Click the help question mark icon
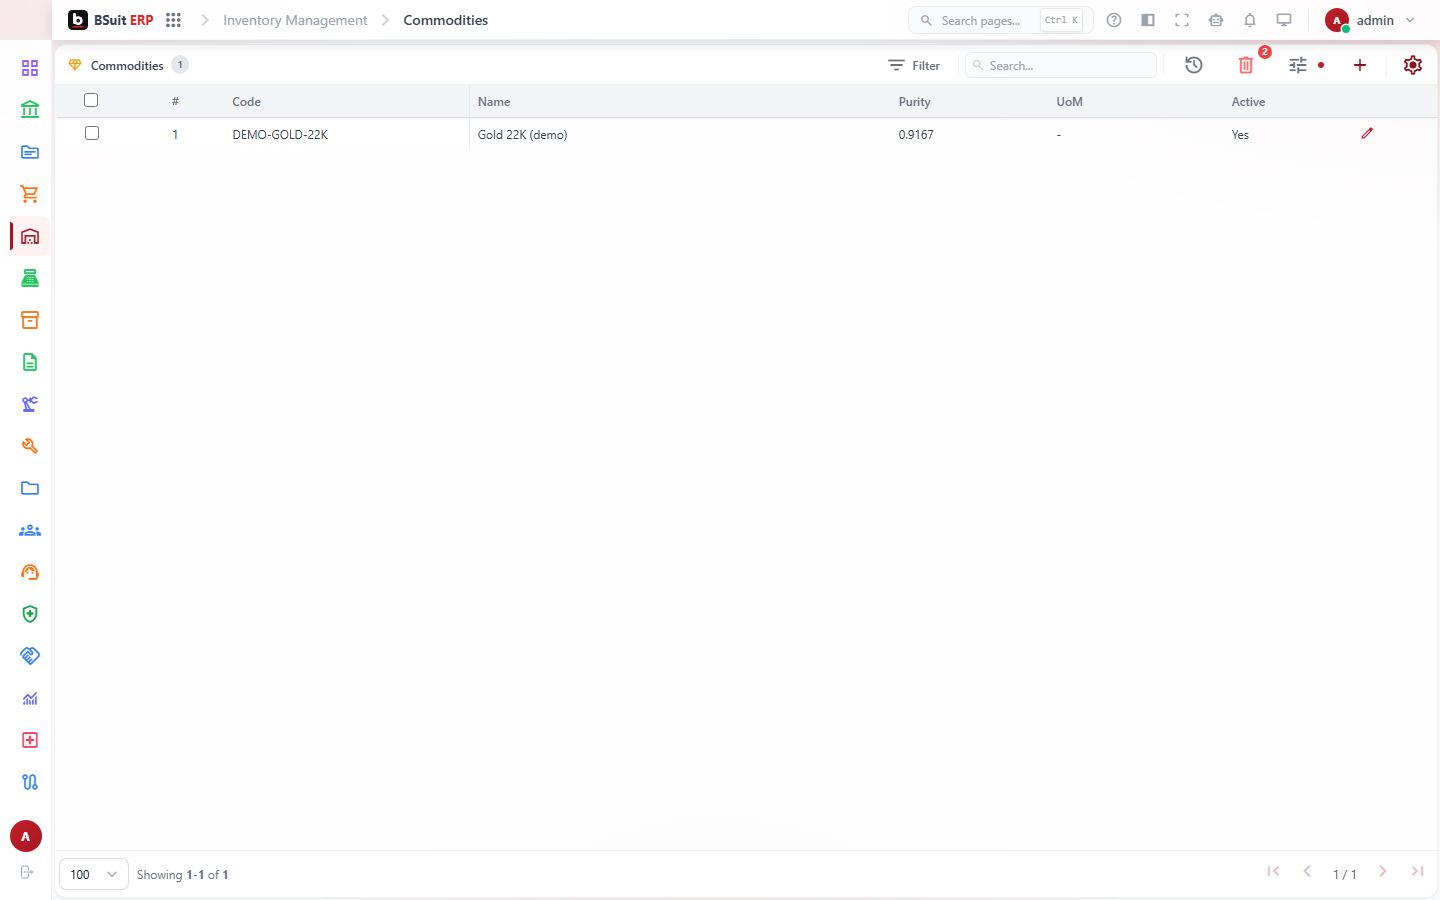 (x=1114, y=20)
